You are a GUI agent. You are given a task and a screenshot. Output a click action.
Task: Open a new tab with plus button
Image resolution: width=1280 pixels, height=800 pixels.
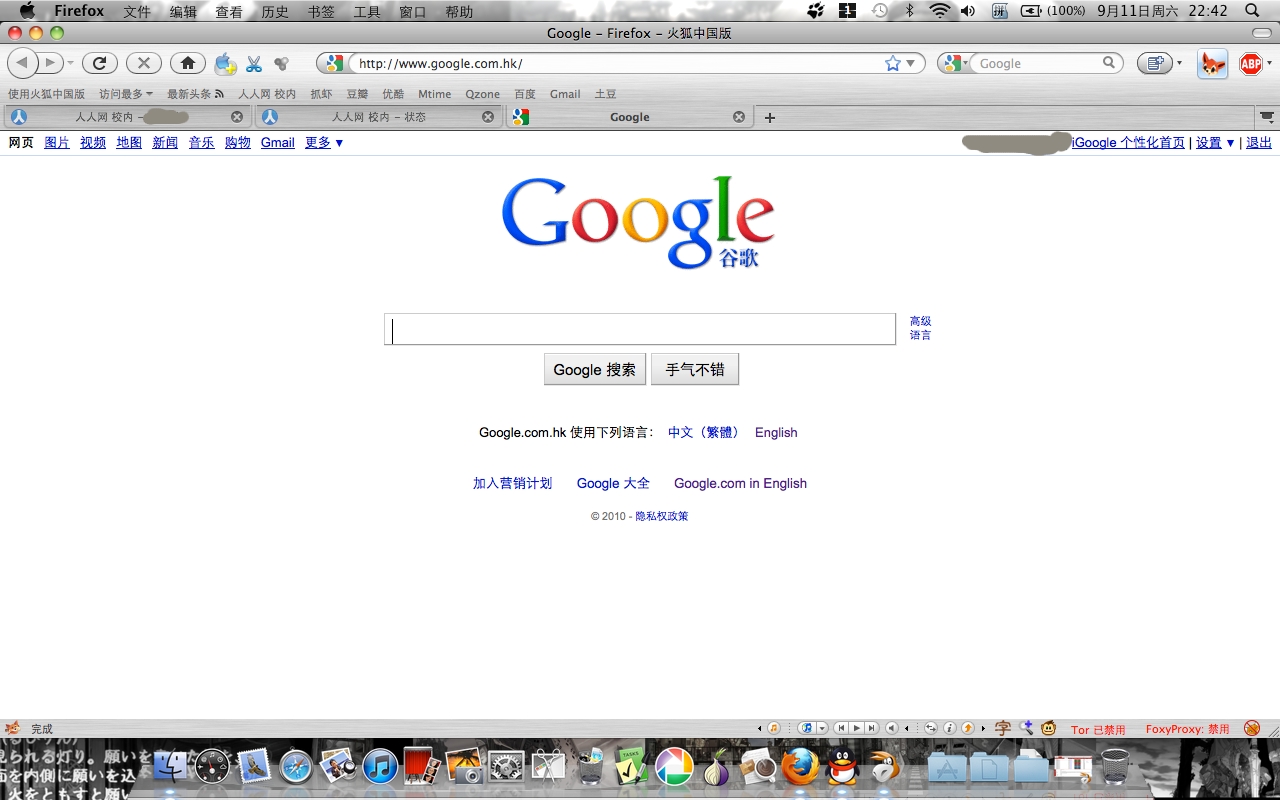pos(769,117)
